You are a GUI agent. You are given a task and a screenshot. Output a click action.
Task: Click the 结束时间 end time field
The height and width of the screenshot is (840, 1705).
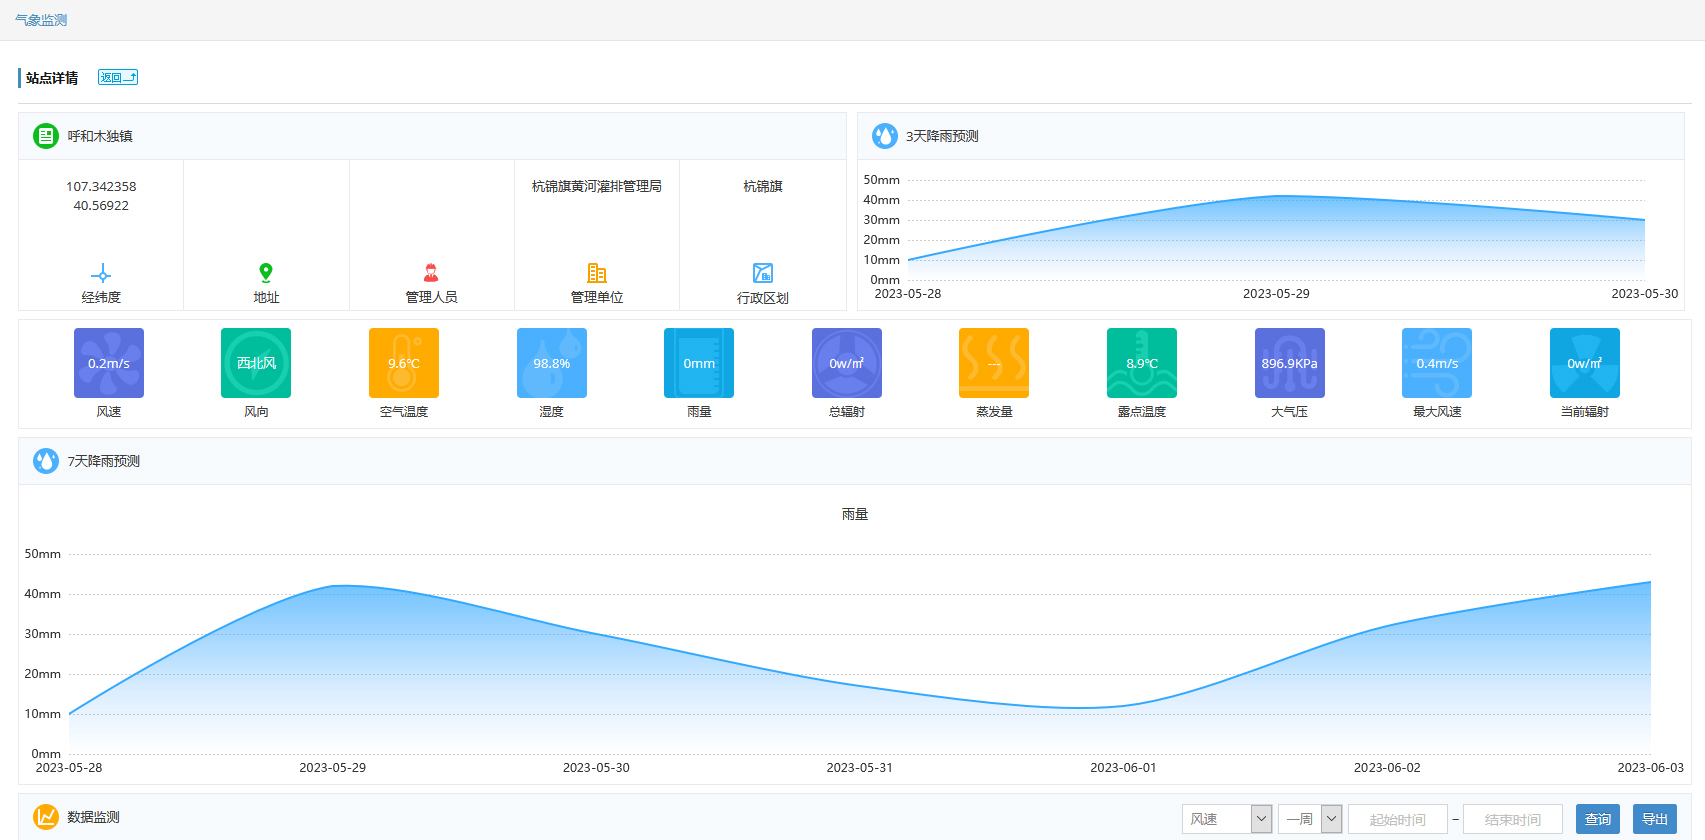point(1512,819)
